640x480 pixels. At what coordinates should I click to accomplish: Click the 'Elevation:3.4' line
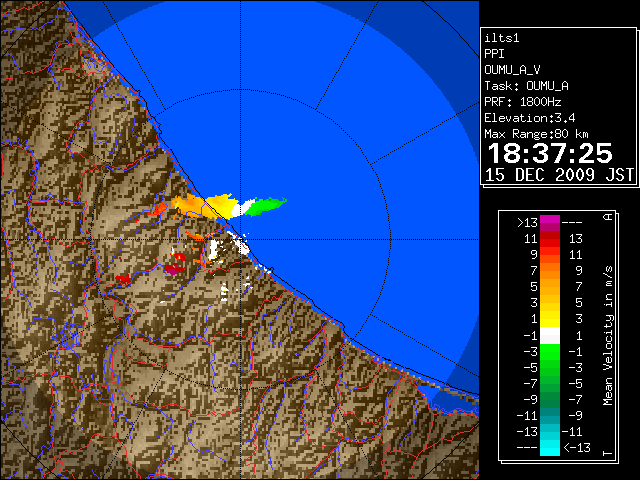pyautogui.click(x=530, y=118)
